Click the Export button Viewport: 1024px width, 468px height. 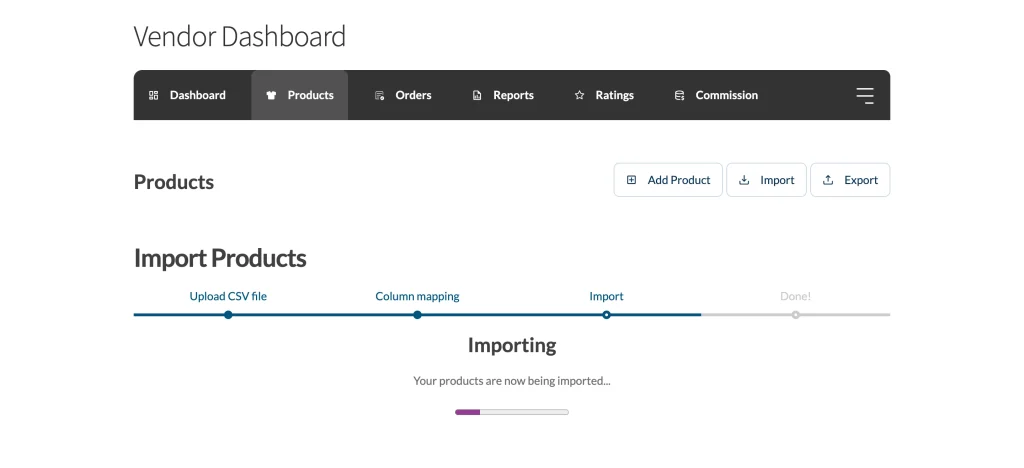[x=850, y=180]
